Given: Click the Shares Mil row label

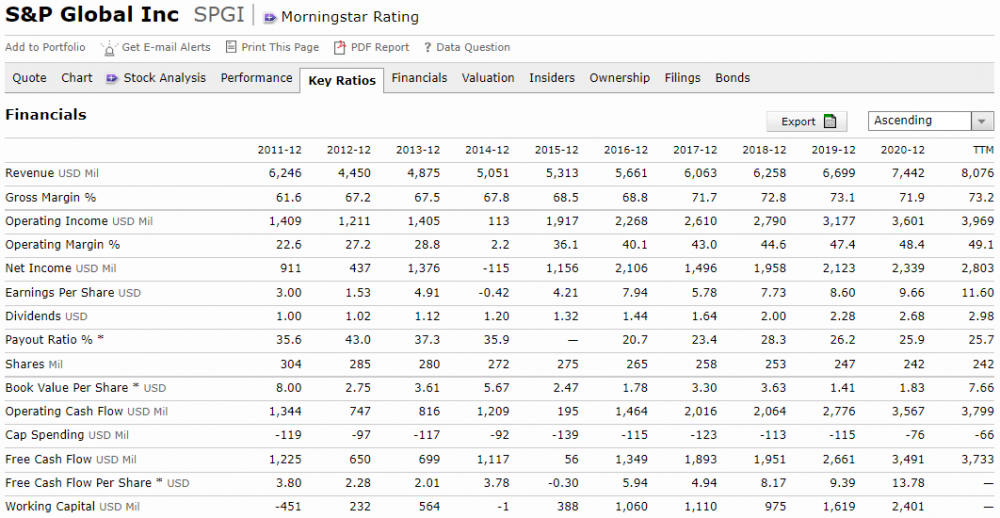Looking at the screenshot, I should coord(34,364).
